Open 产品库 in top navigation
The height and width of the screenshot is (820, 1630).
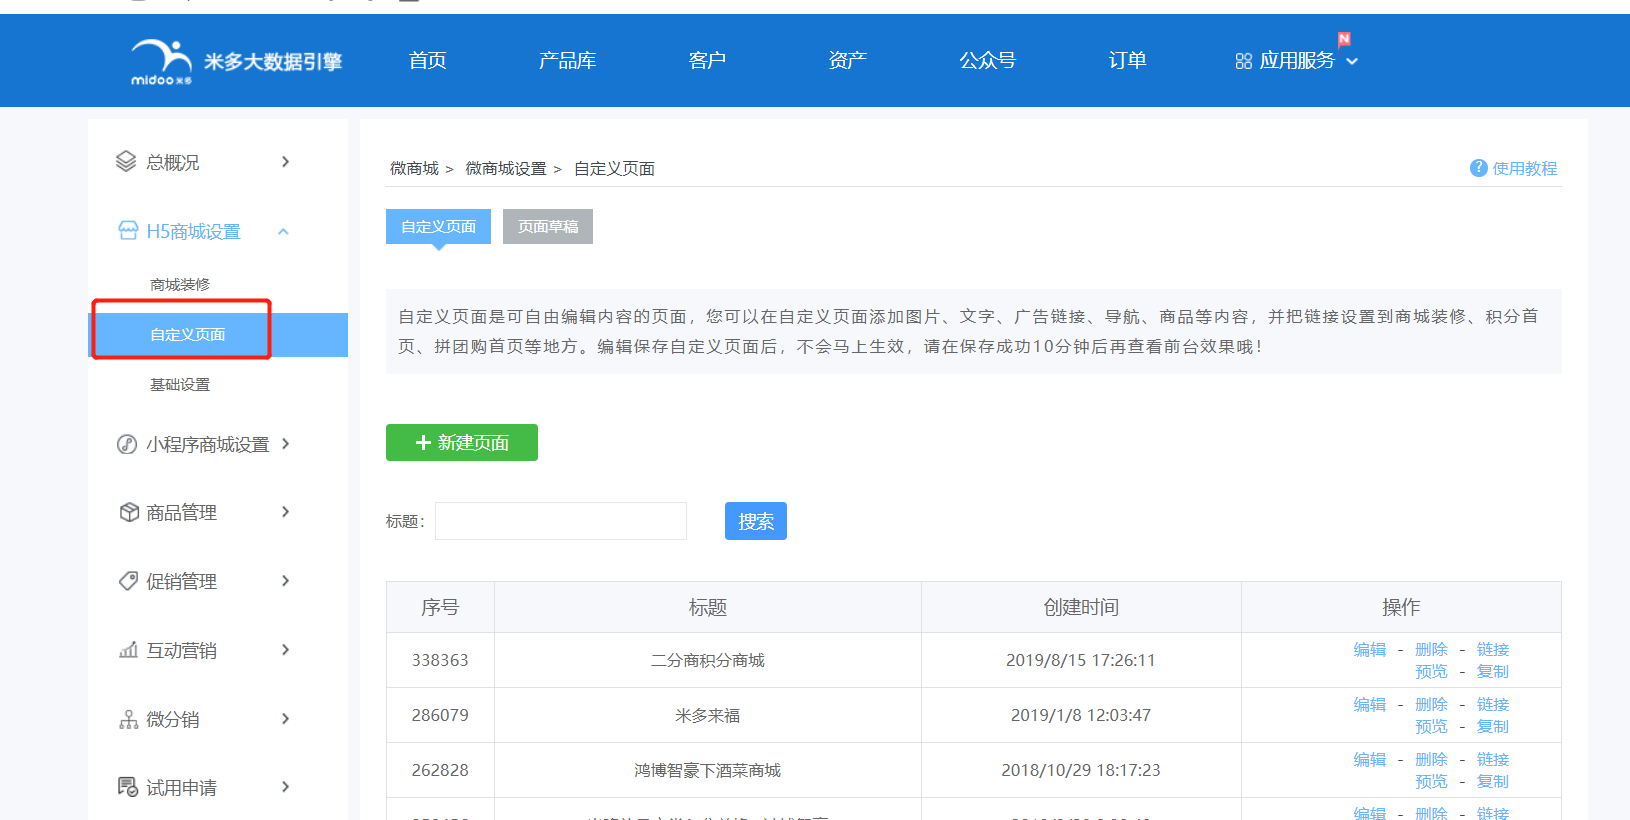[x=568, y=61]
